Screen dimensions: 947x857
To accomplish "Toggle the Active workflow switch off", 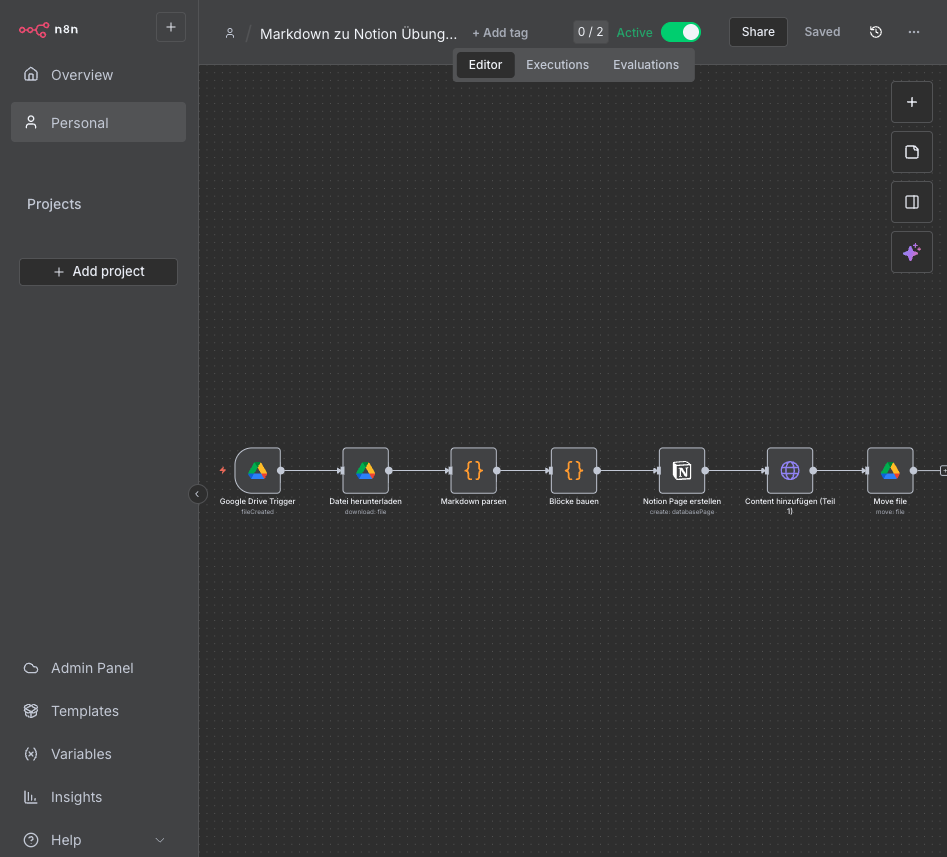I will tap(681, 32).
